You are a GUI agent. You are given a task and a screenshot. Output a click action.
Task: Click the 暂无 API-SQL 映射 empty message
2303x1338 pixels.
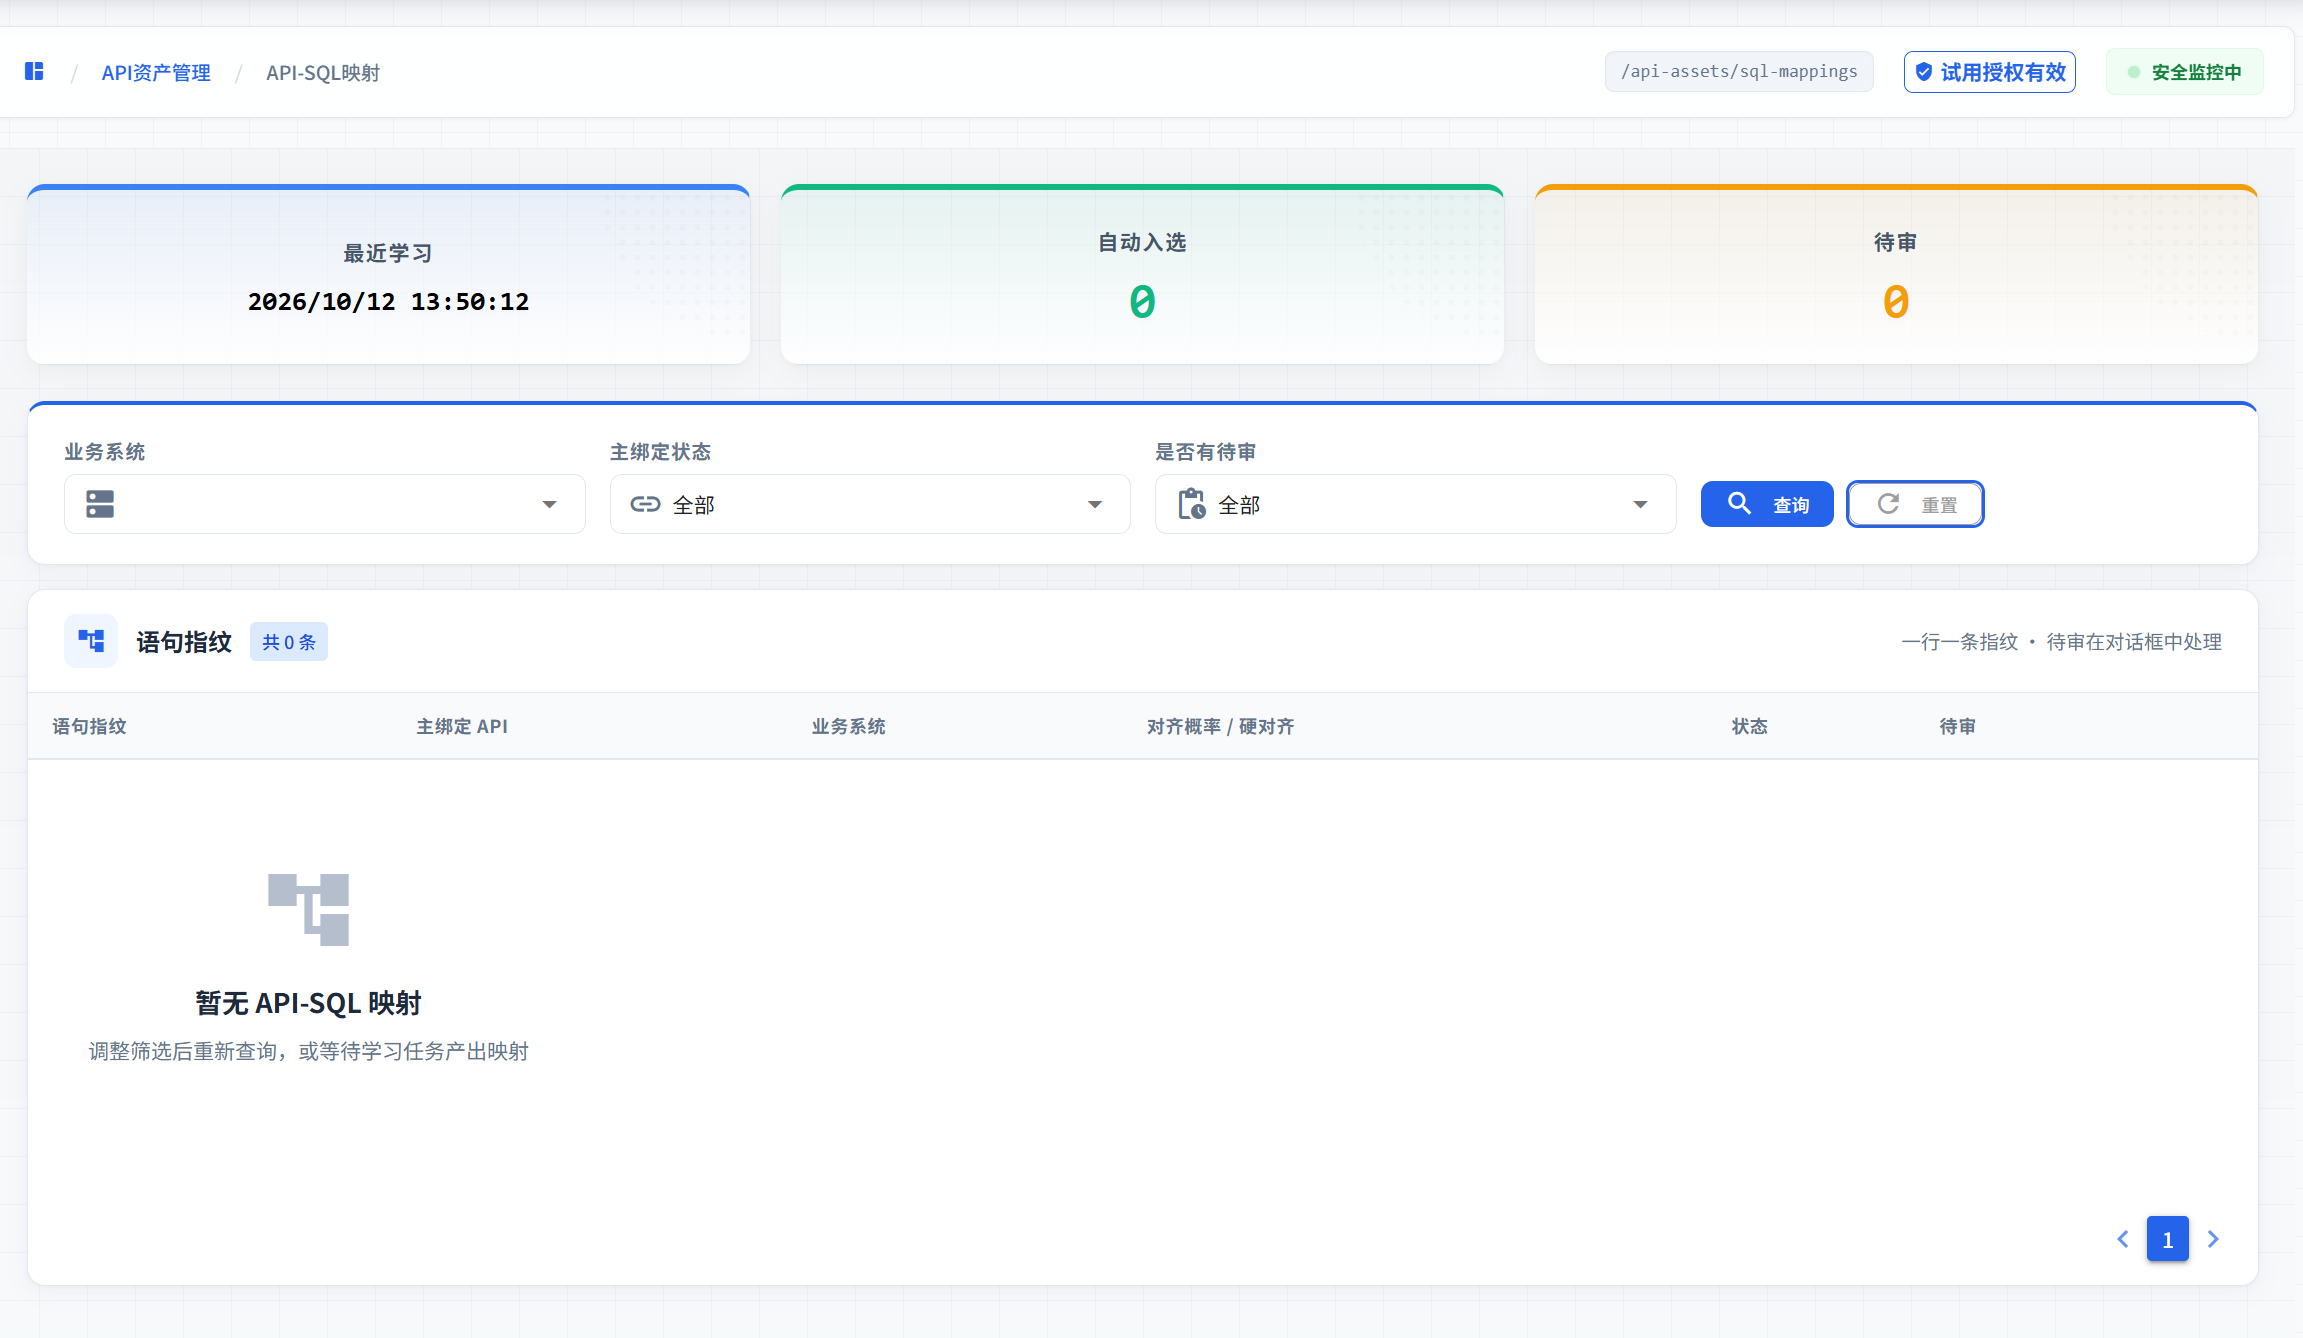click(308, 1003)
